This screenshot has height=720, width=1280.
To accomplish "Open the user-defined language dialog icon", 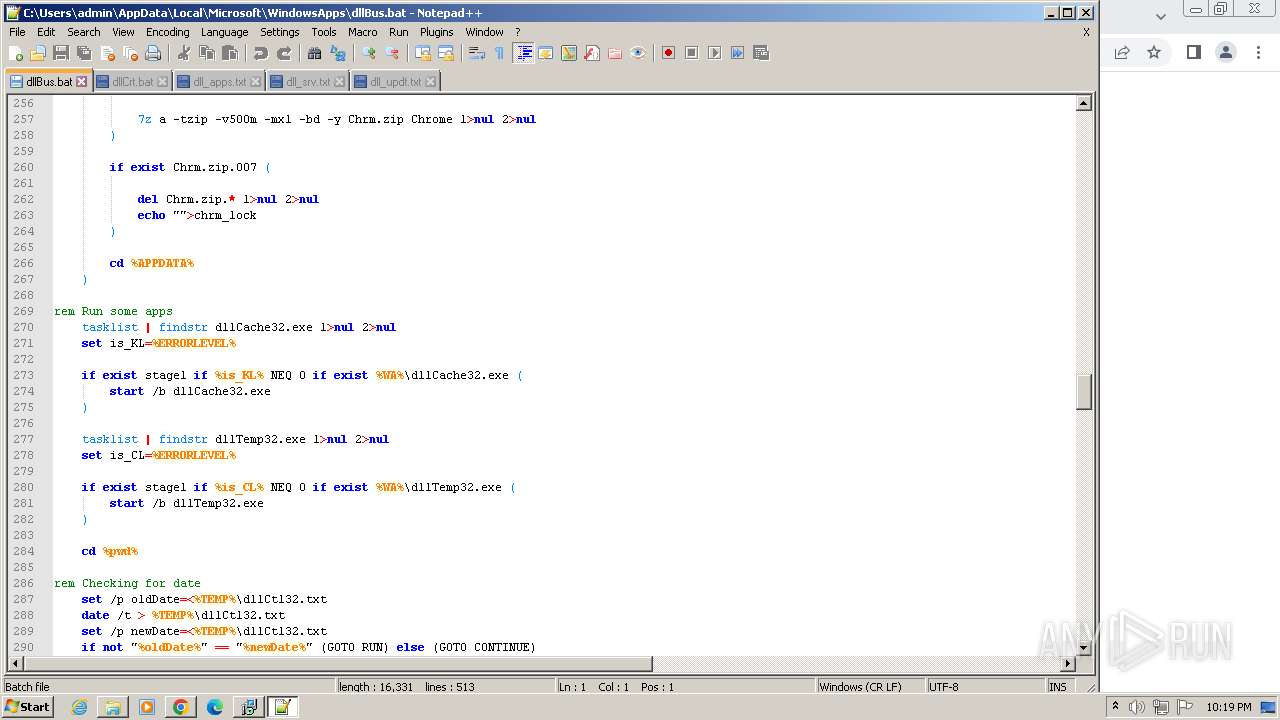I will click(x=546, y=53).
